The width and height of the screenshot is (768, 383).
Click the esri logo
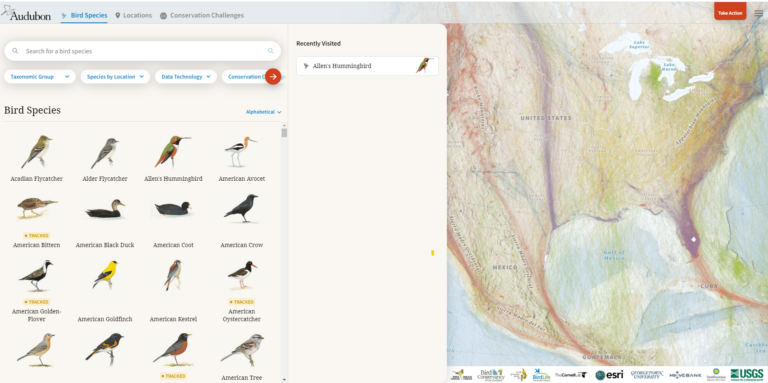[x=609, y=375]
